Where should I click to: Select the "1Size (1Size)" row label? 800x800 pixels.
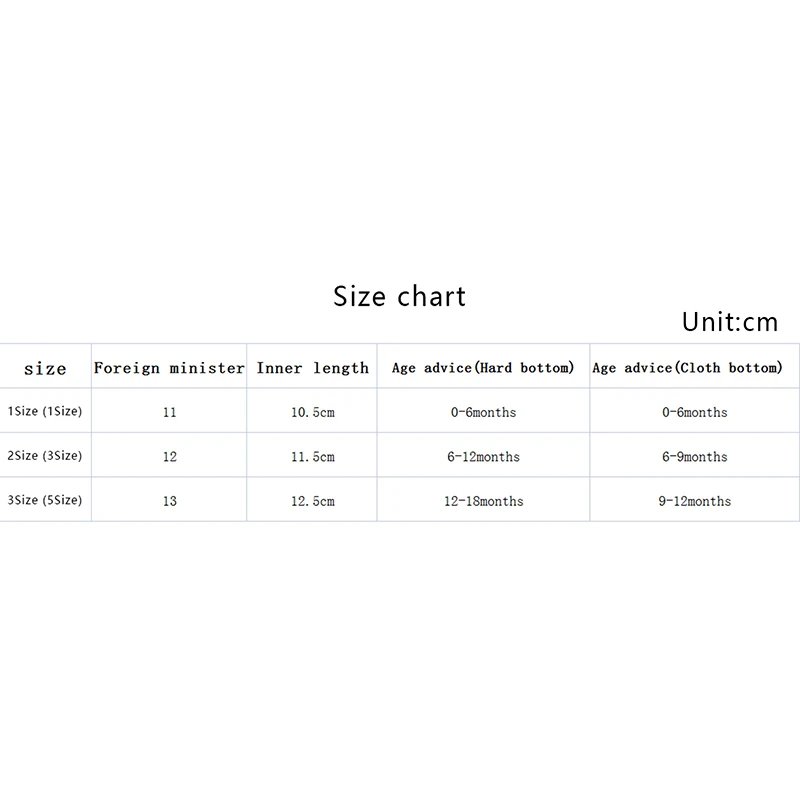point(45,411)
